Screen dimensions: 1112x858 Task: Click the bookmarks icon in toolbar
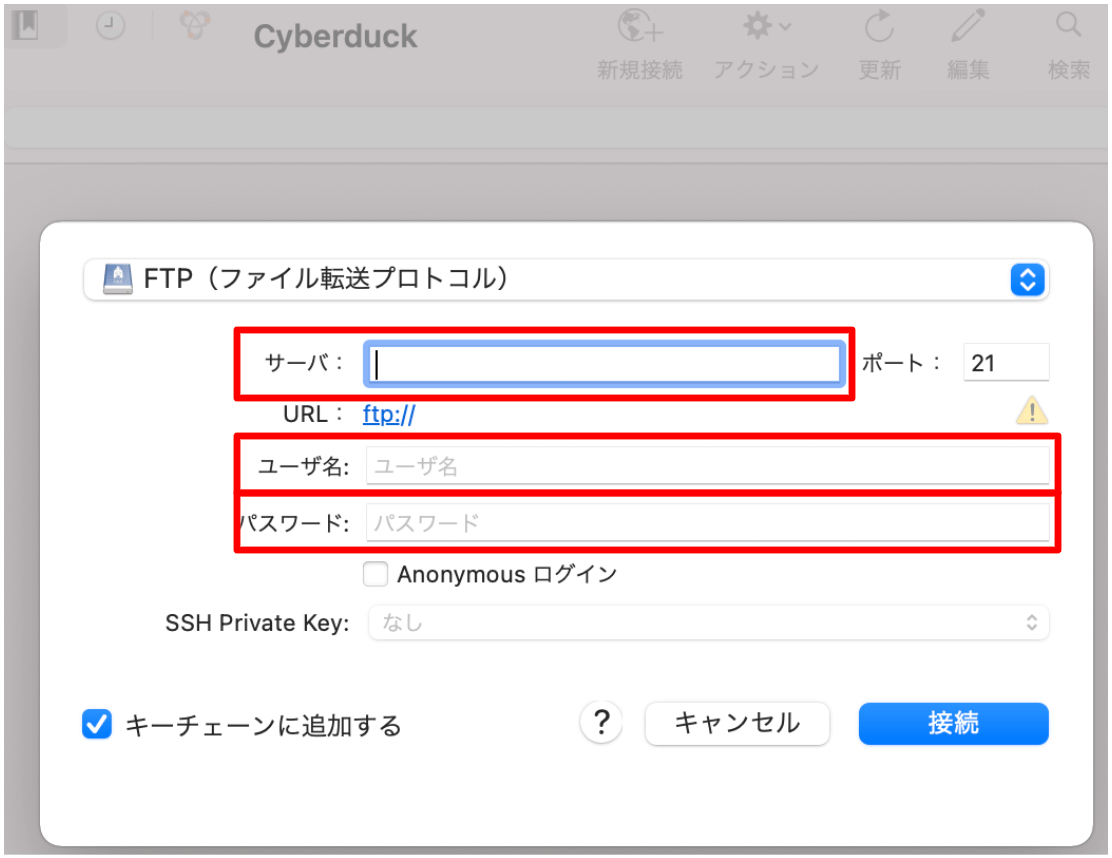(28, 26)
